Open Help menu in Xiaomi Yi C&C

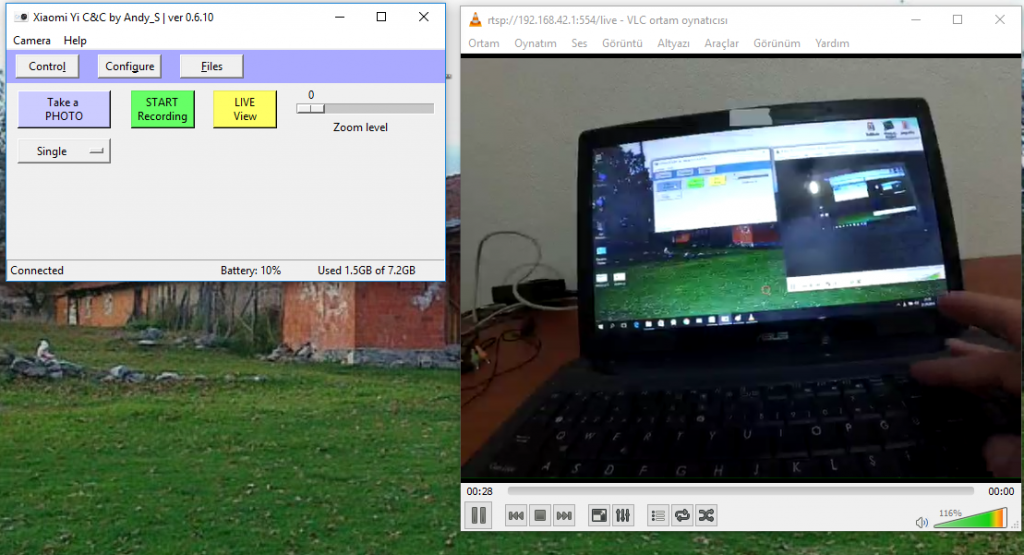tap(75, 40)
